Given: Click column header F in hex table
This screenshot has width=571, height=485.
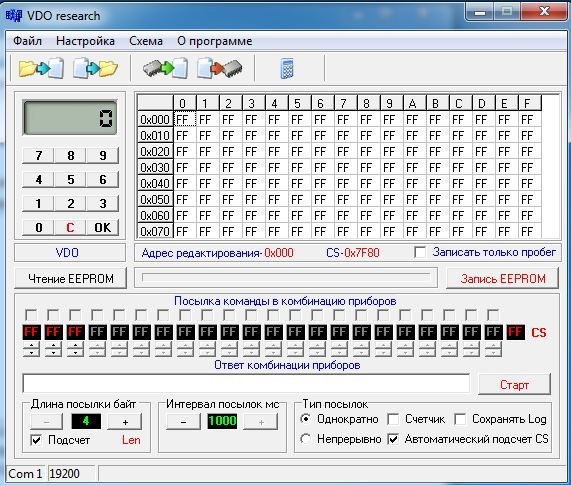Looking at the screenshot, I should point(530,103).
